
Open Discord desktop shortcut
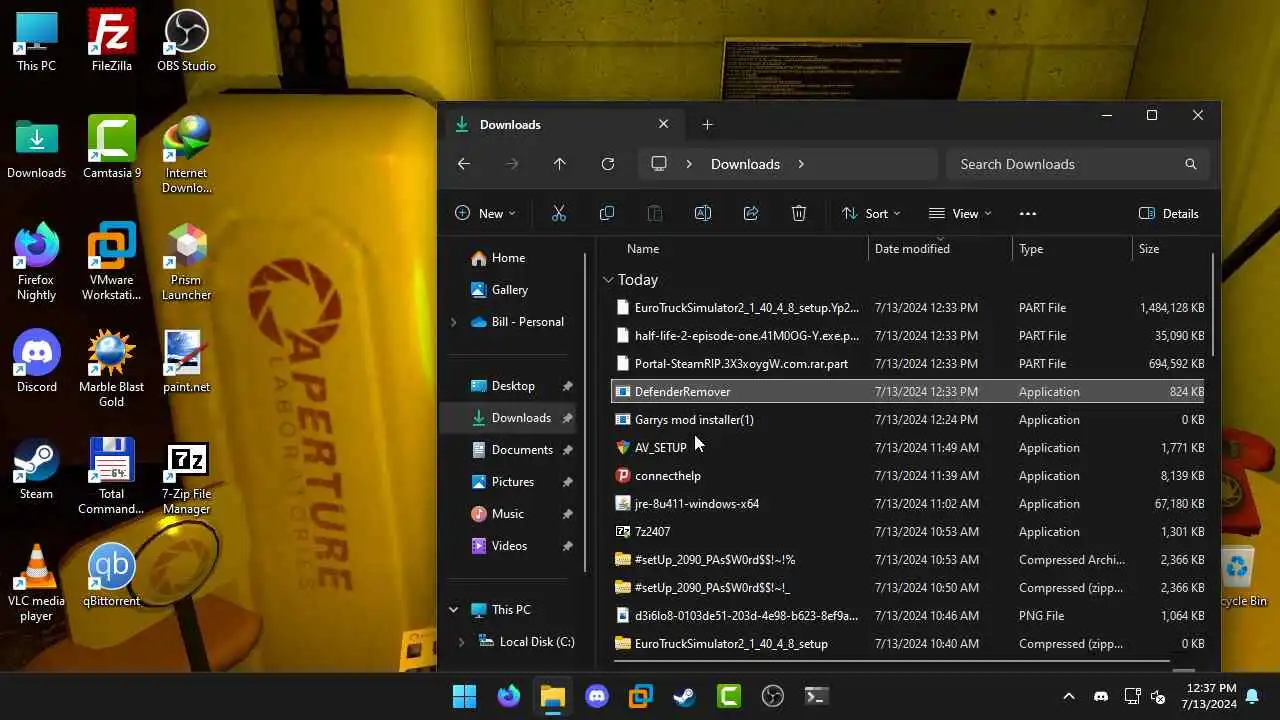click(36, 362)
